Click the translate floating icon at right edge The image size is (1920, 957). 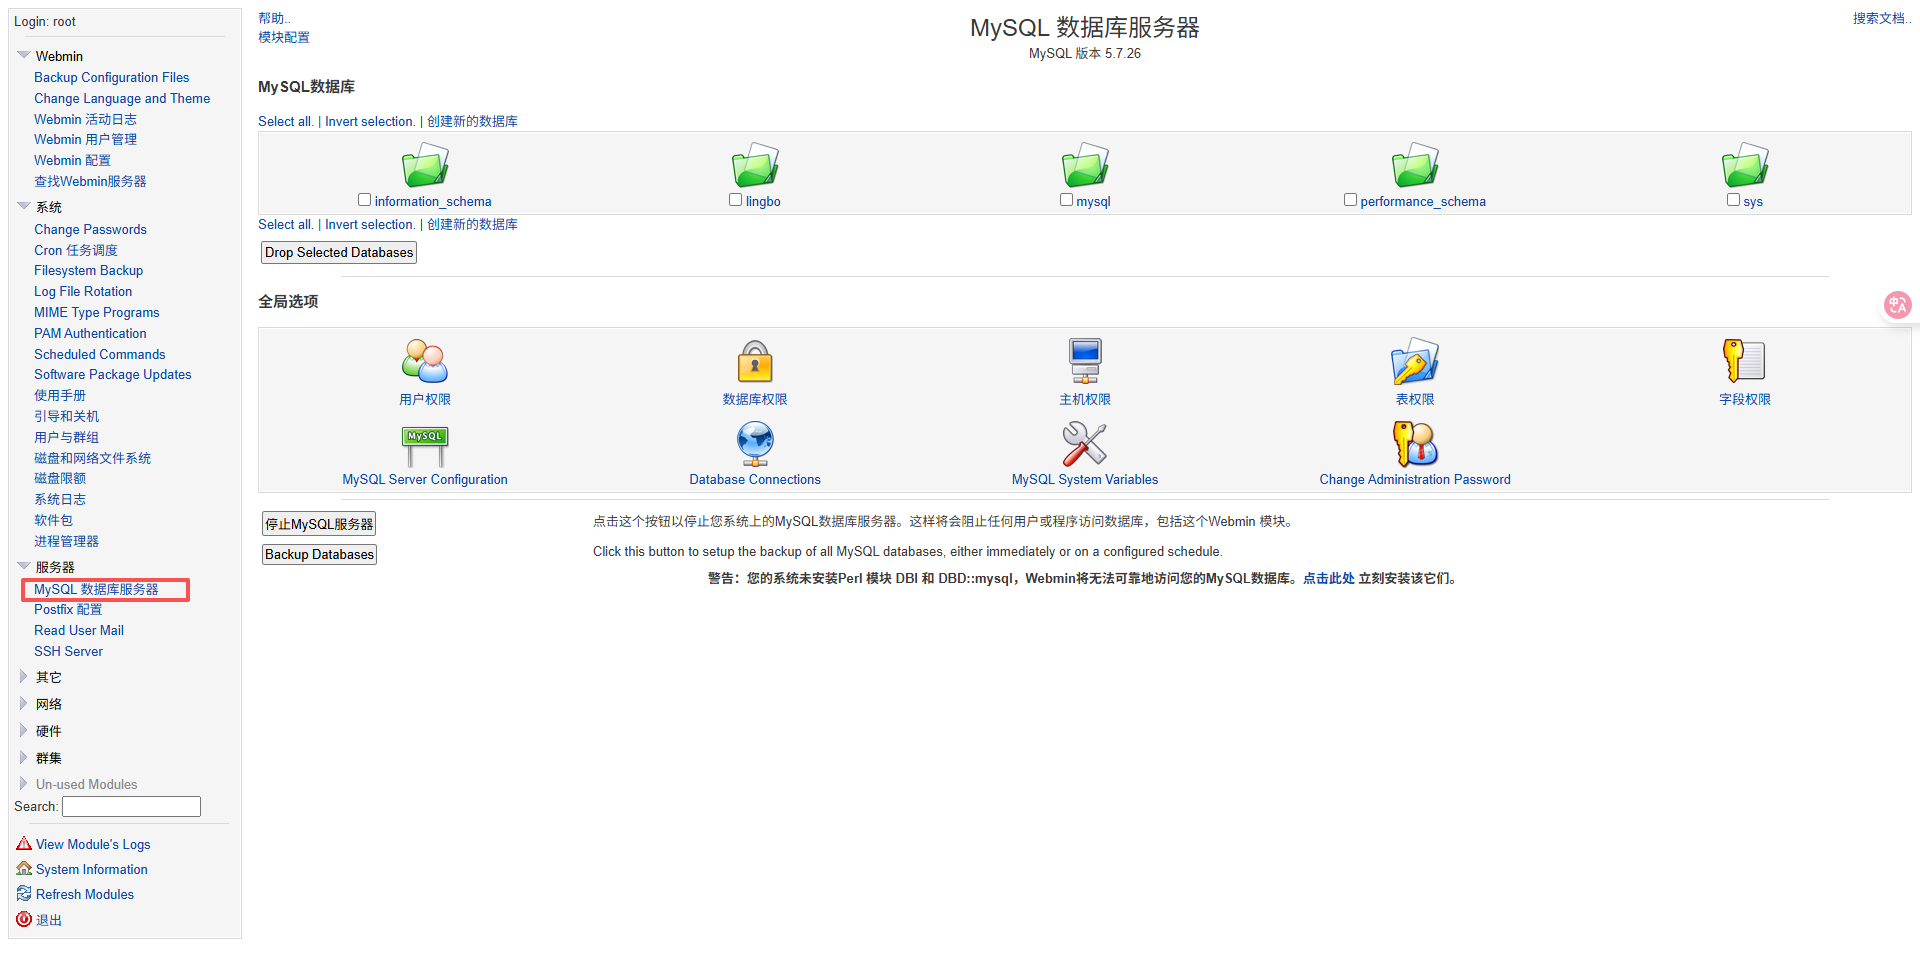click(1897, 305)
